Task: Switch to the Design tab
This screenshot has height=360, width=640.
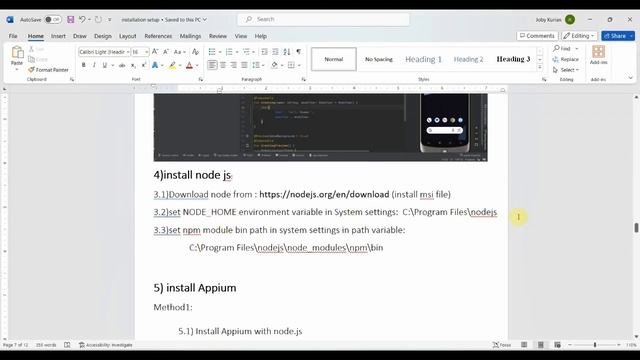Action: coord(103,36)
